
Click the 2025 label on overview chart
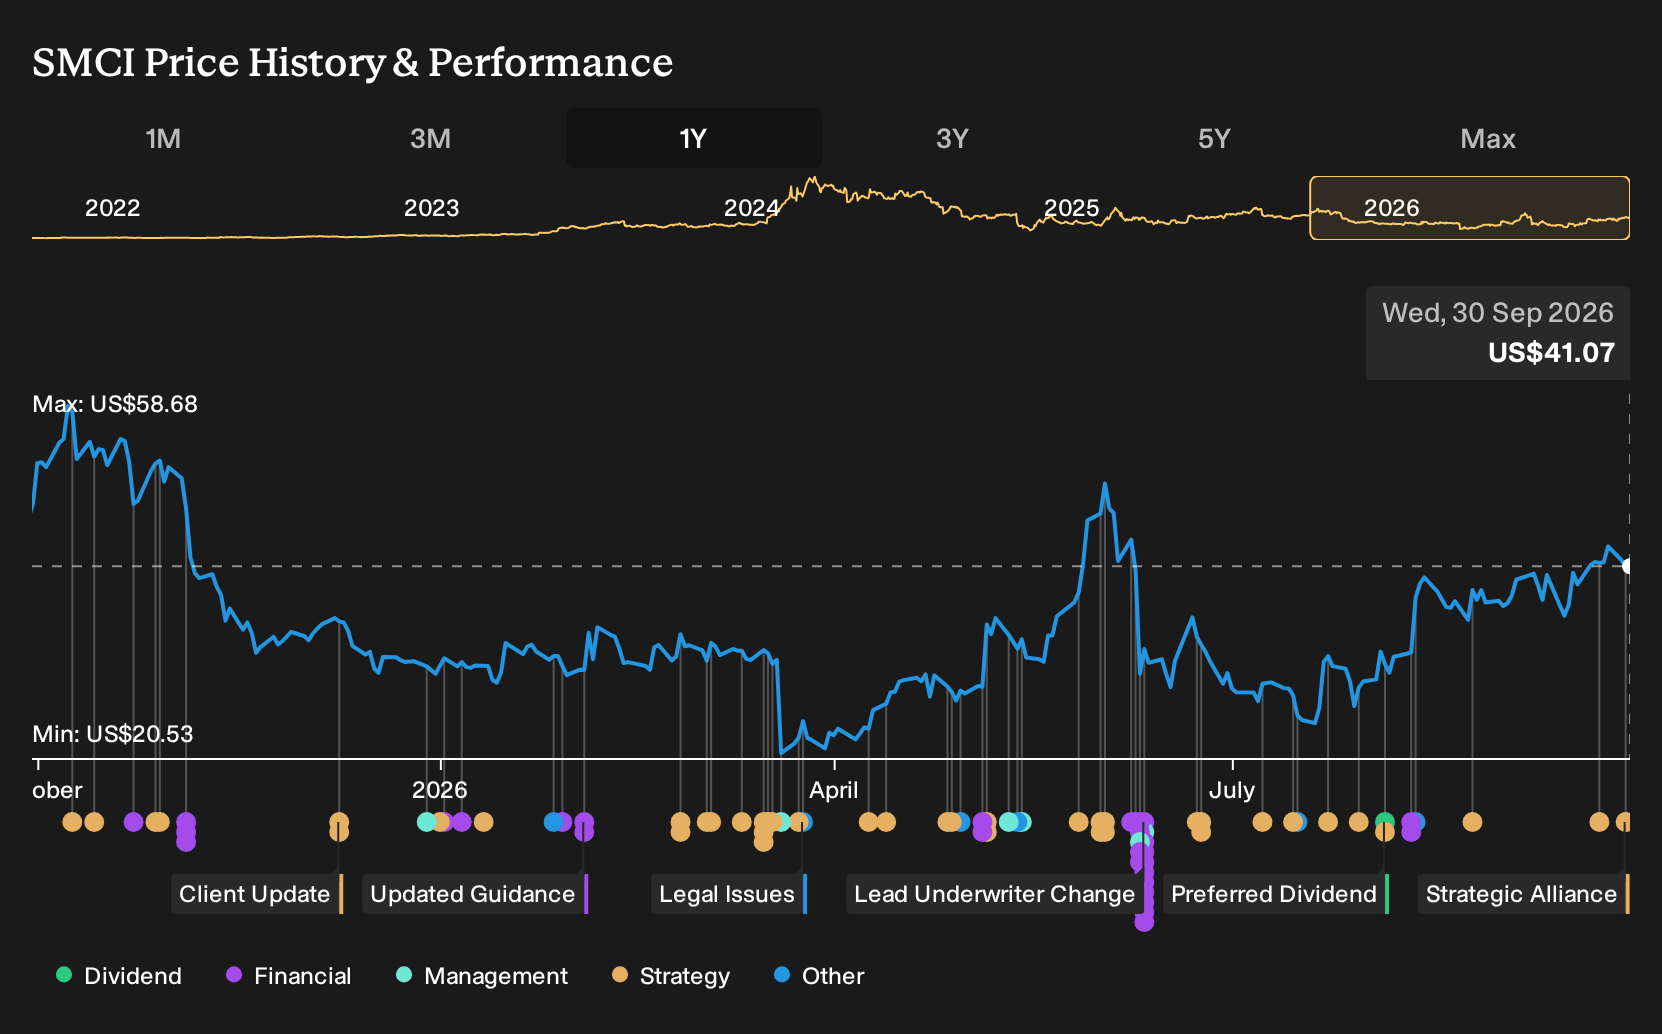(1071, 208)
